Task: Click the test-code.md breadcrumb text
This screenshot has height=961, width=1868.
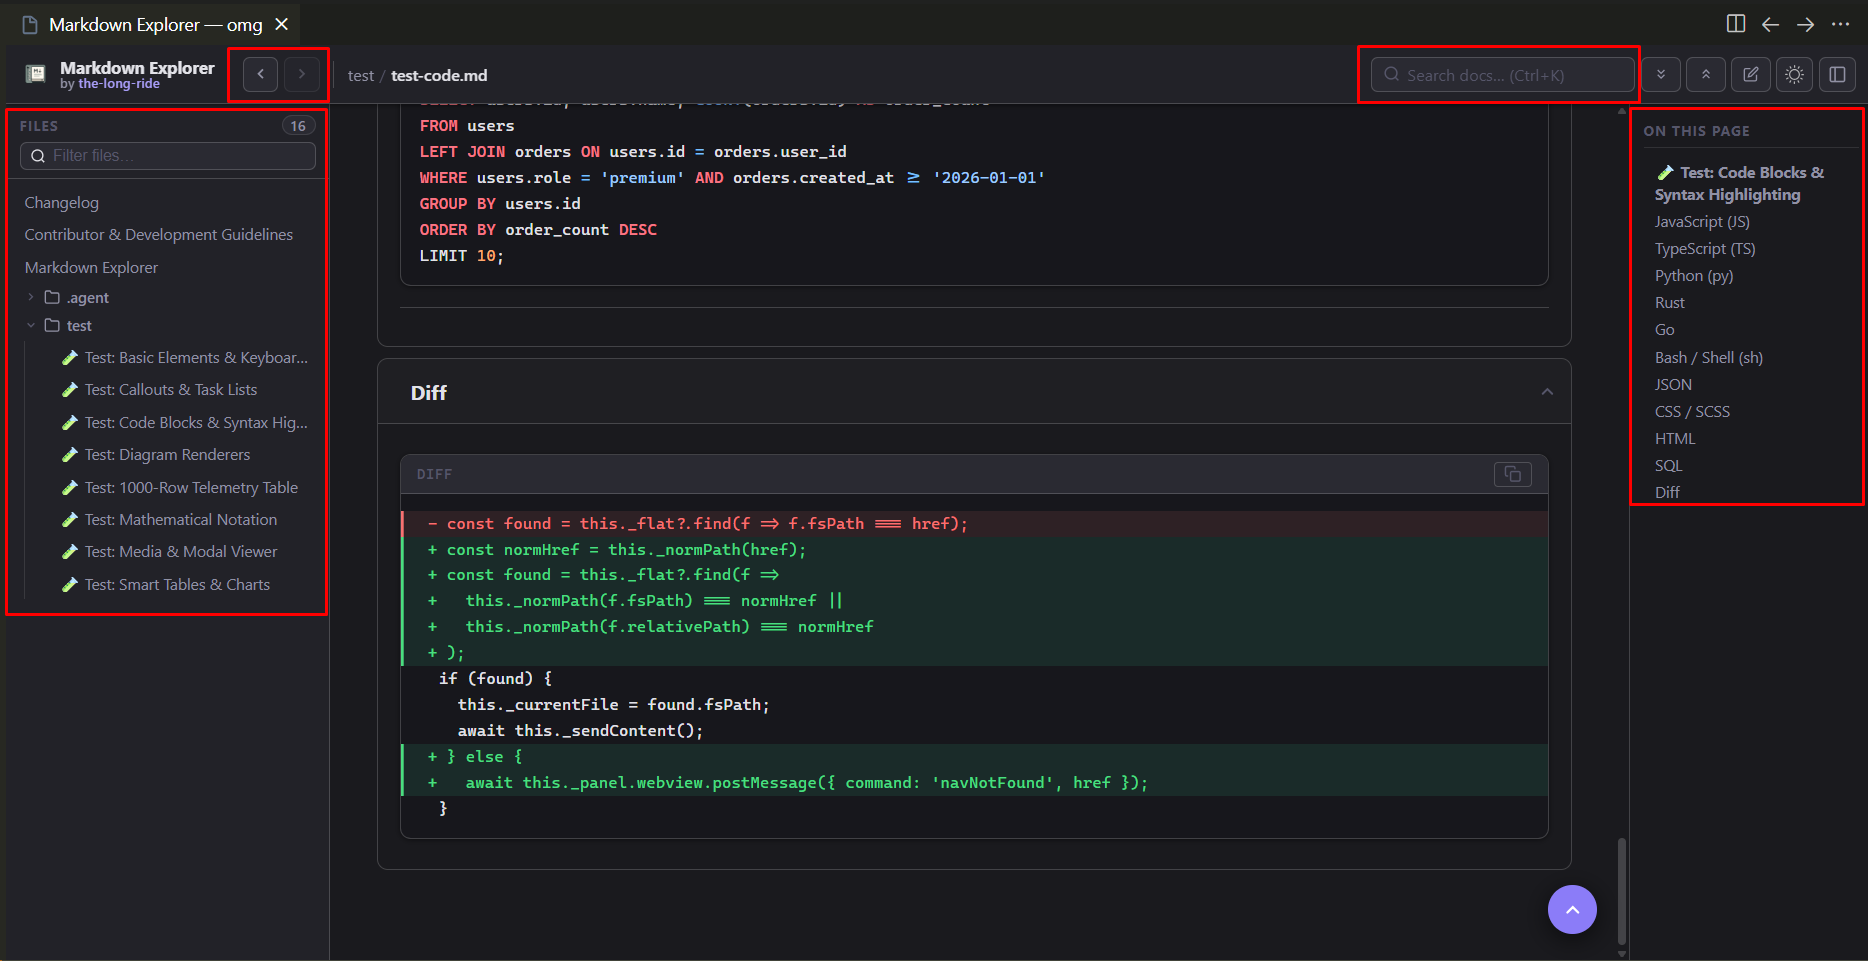Action: [439, 76]
